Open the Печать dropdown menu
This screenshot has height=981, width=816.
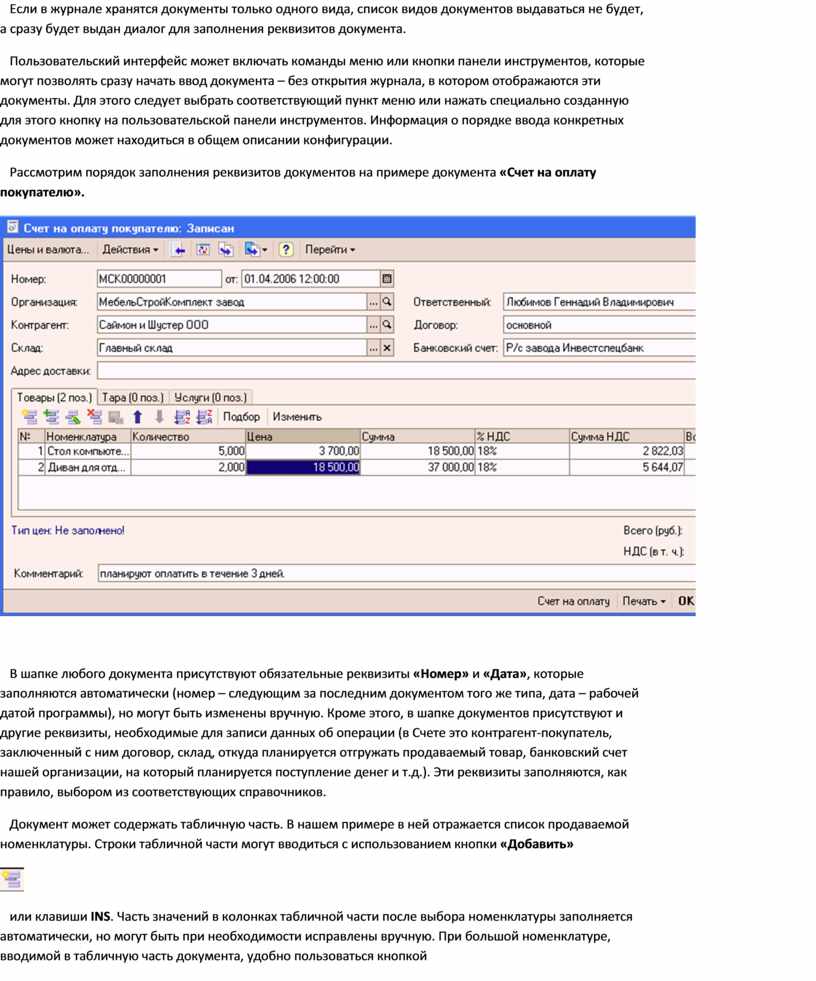(x=643, y=601)
